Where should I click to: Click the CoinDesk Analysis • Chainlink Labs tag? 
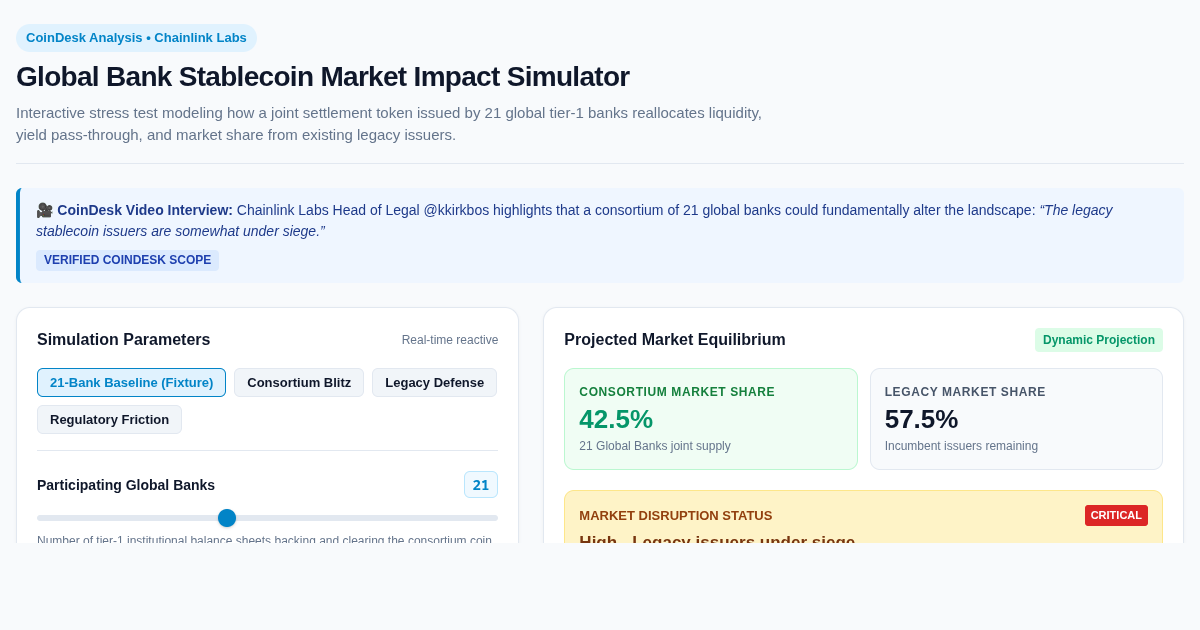(136, 38)
